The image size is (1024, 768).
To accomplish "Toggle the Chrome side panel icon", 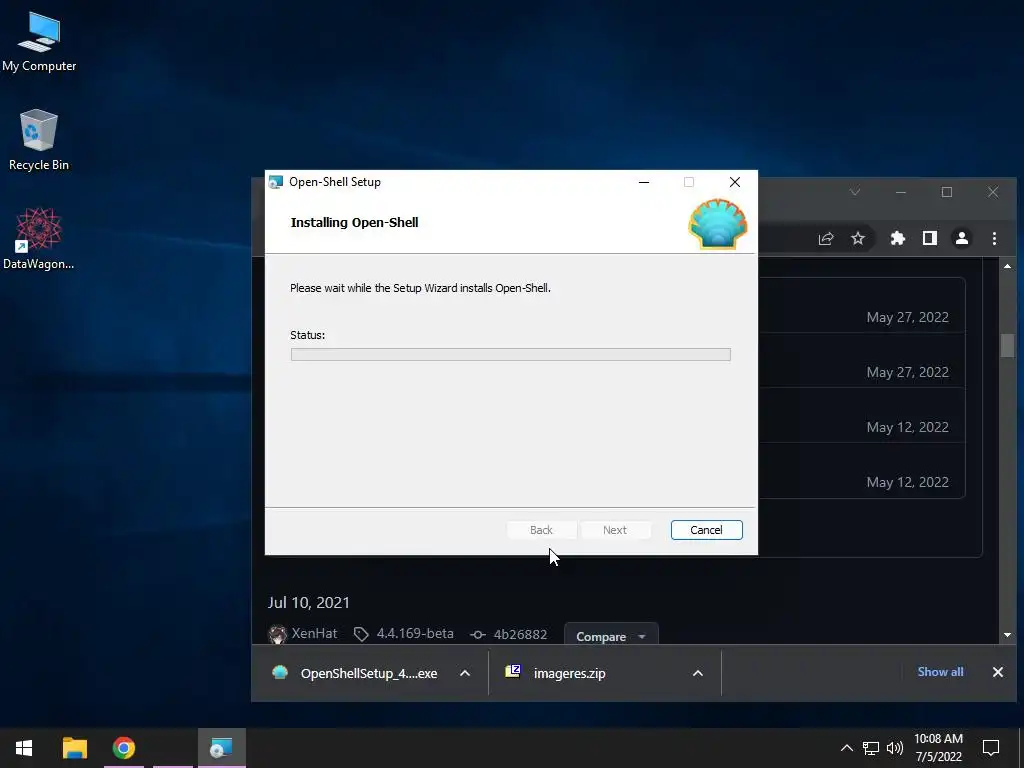I will (x=930, y=238).
